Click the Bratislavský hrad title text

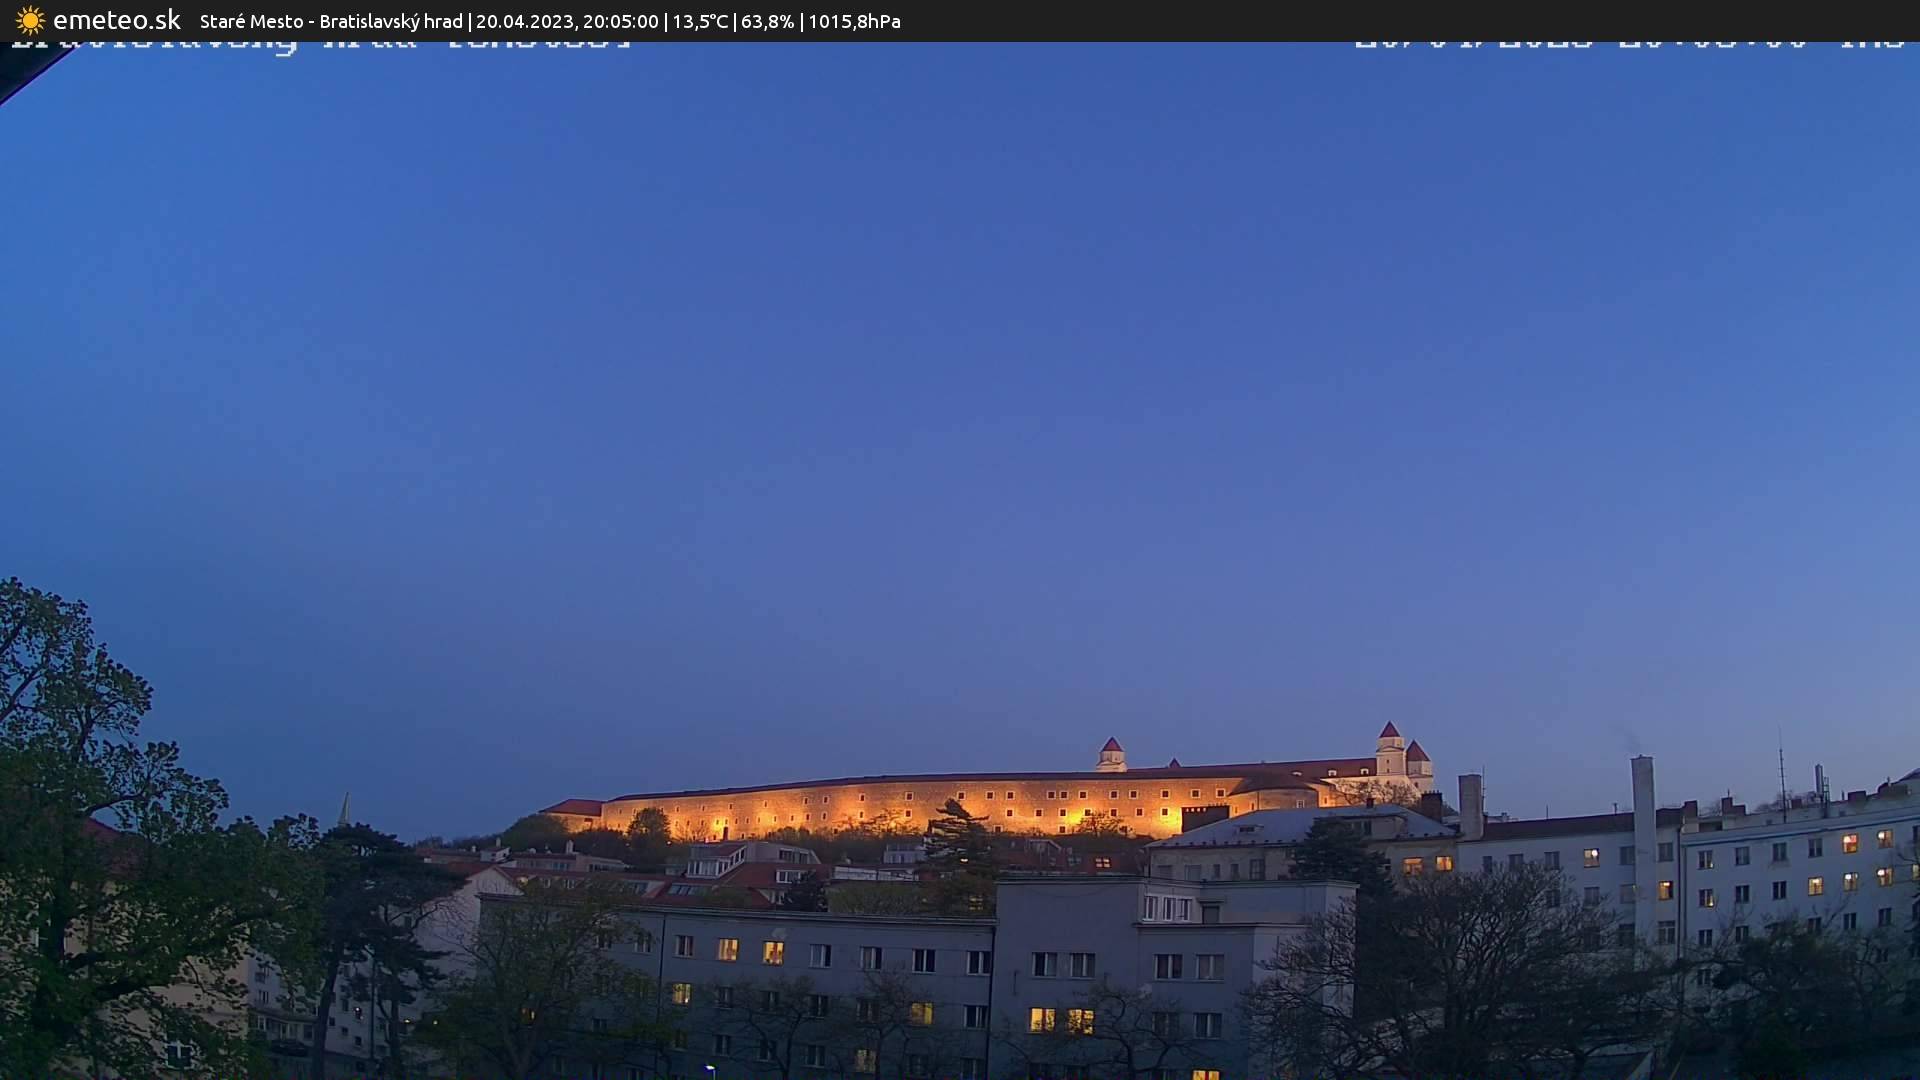tap(390, 20)
